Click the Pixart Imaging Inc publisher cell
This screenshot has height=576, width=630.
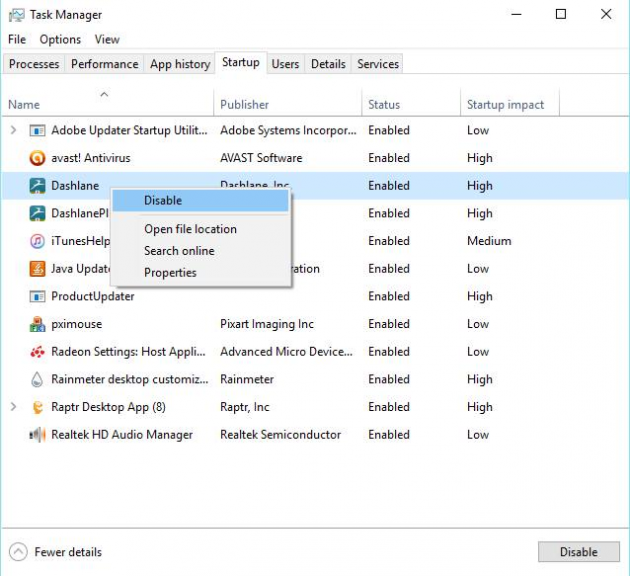[x=267, y=324]
